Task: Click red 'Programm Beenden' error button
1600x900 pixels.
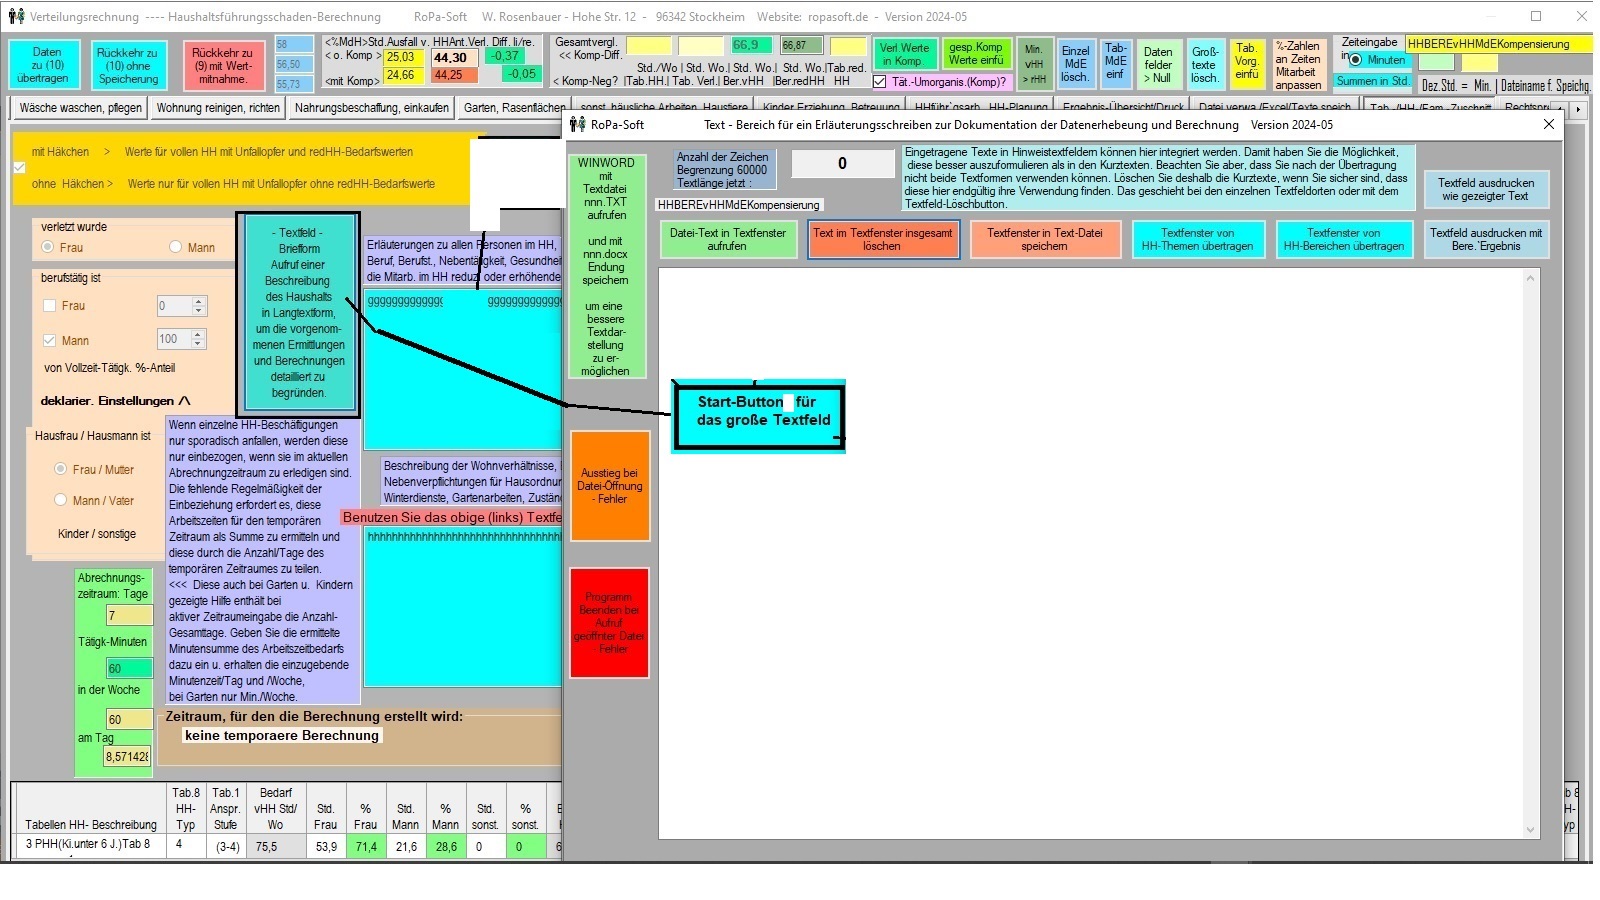Action: pos(610,623)
